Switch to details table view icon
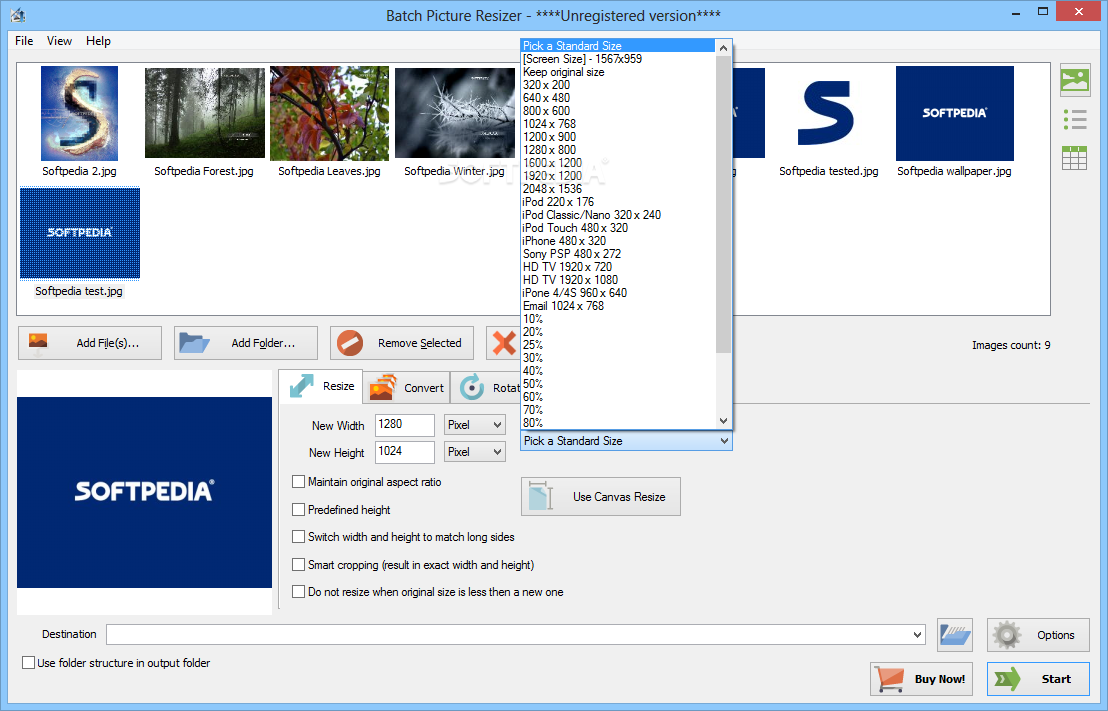 pos(1074,158)
